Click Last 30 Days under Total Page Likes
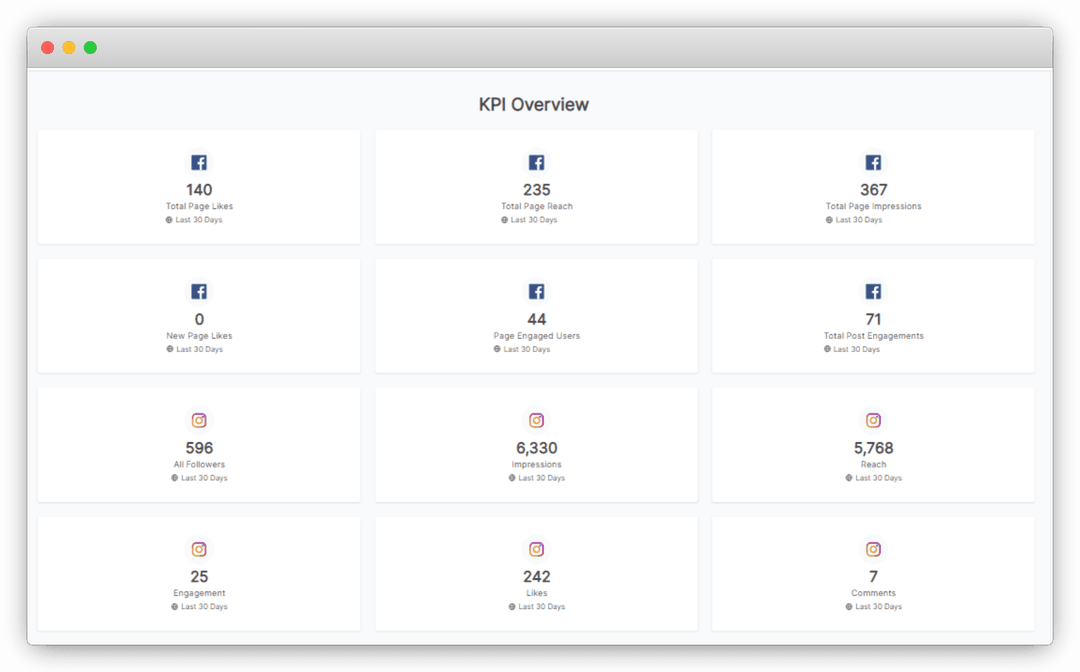 [x=198, y=220]
